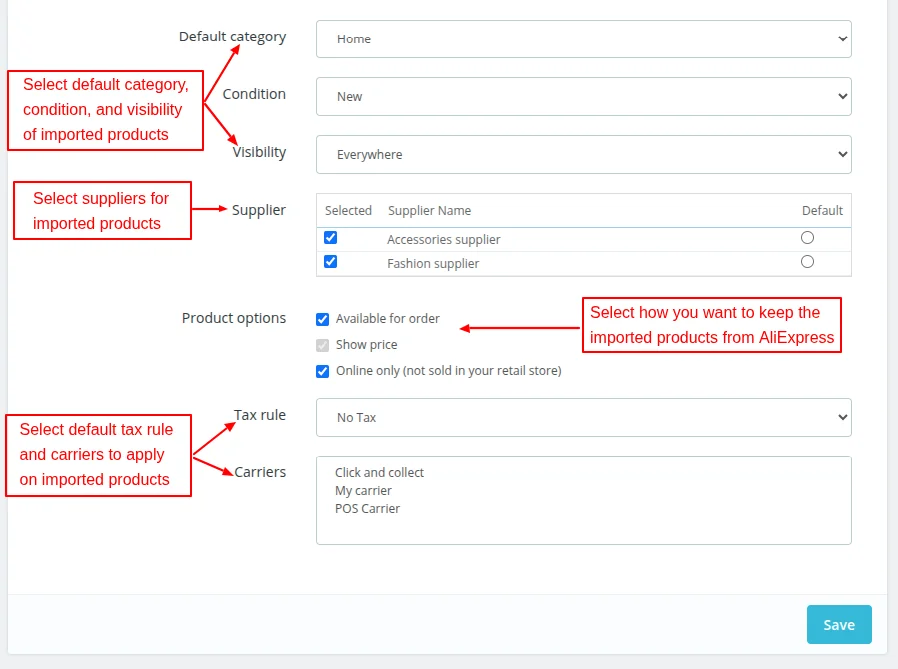Click the Default column header
Screen dimensions: 898x669
(x=822, y=210)
